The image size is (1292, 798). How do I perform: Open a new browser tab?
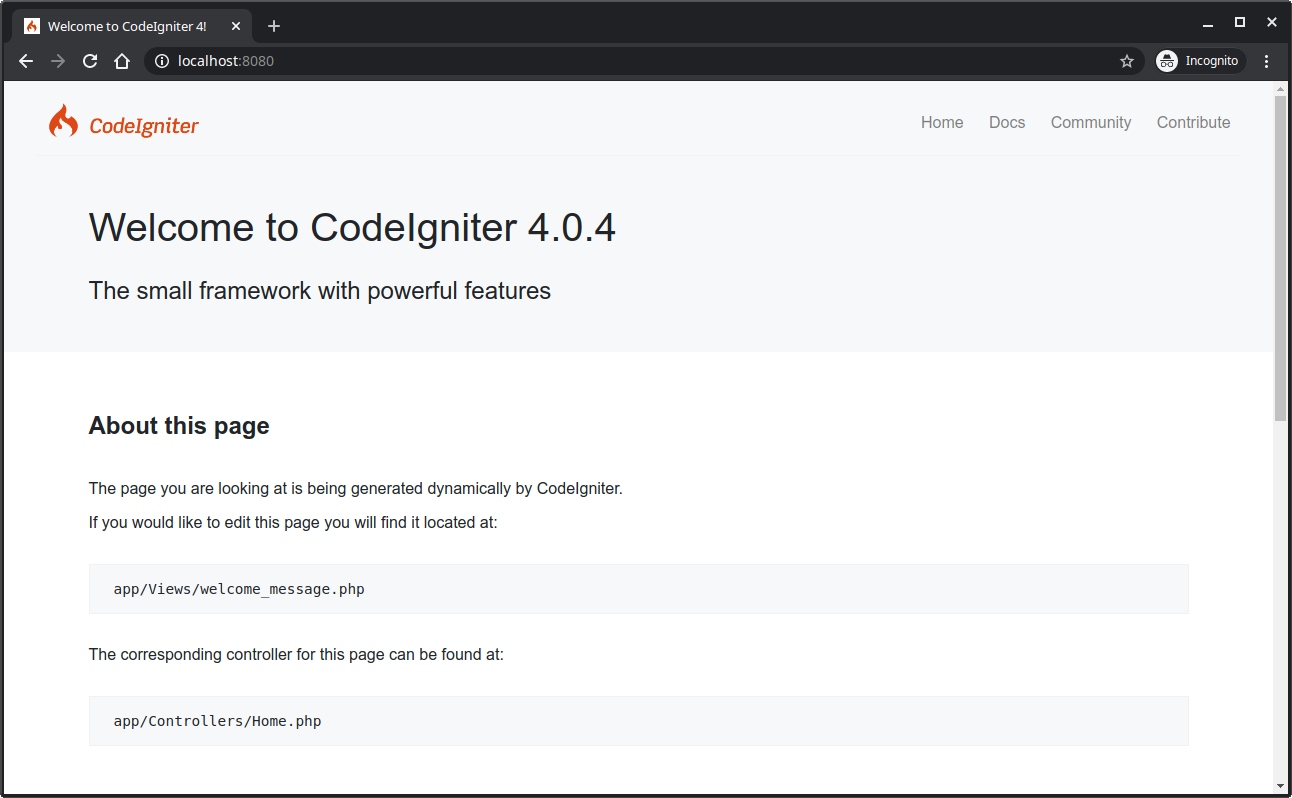(x=274, y=26)
